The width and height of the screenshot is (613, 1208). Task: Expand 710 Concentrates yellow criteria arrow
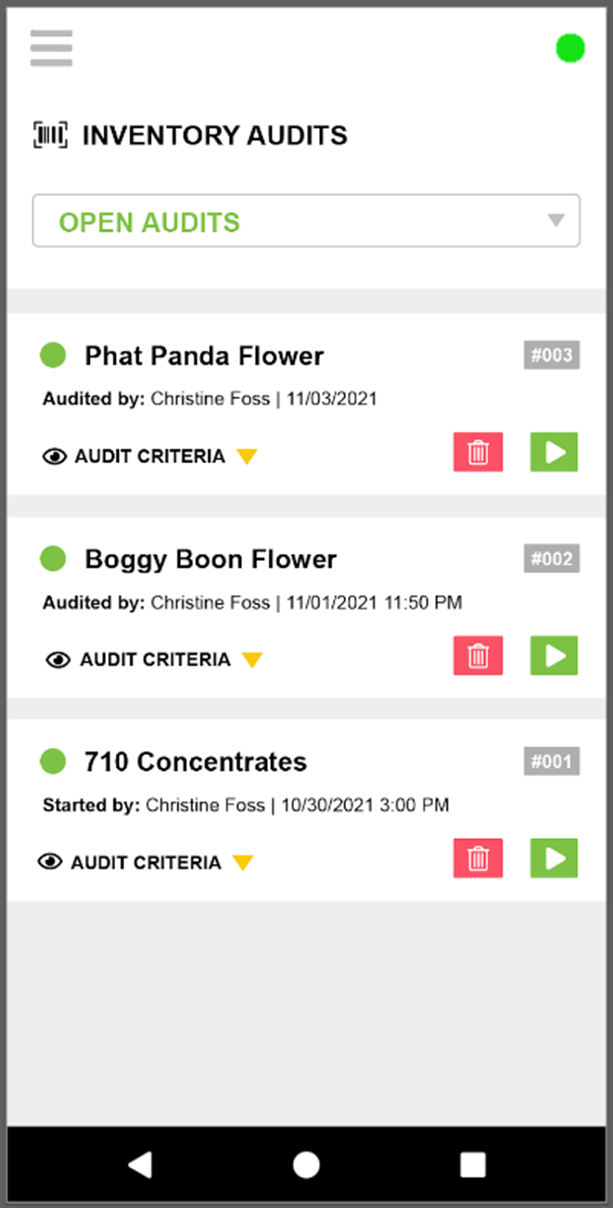[x=243, y=863]
